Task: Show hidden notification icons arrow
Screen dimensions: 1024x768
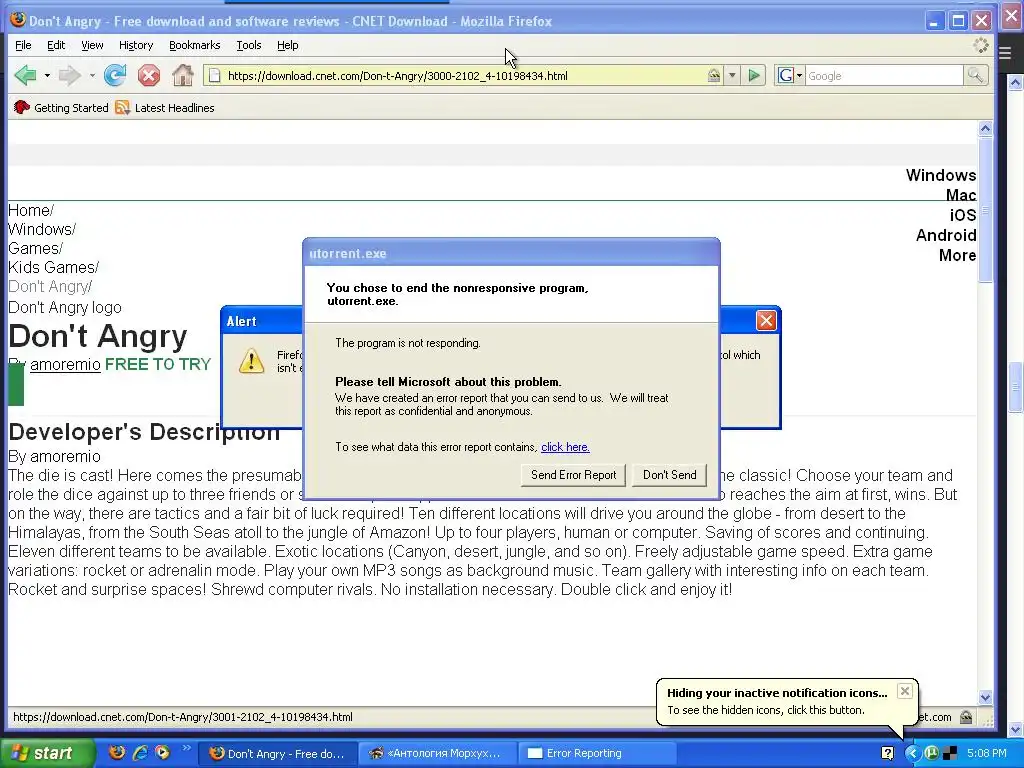Action: (912, 754)
